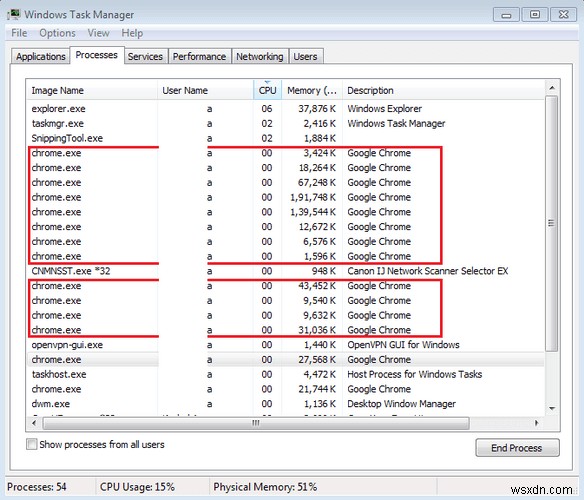Sort by Description column header
584x500 pixels.
(443, 91)
